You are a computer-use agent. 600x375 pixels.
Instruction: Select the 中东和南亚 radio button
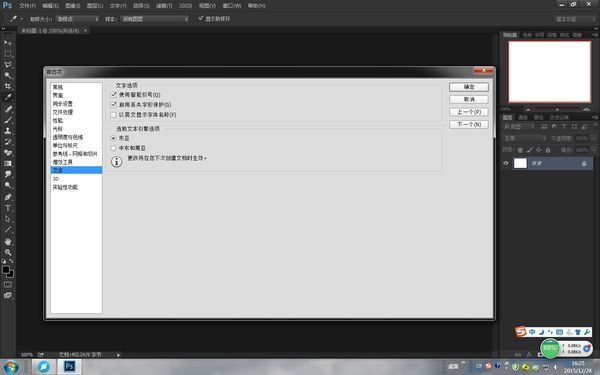point(113,148)
